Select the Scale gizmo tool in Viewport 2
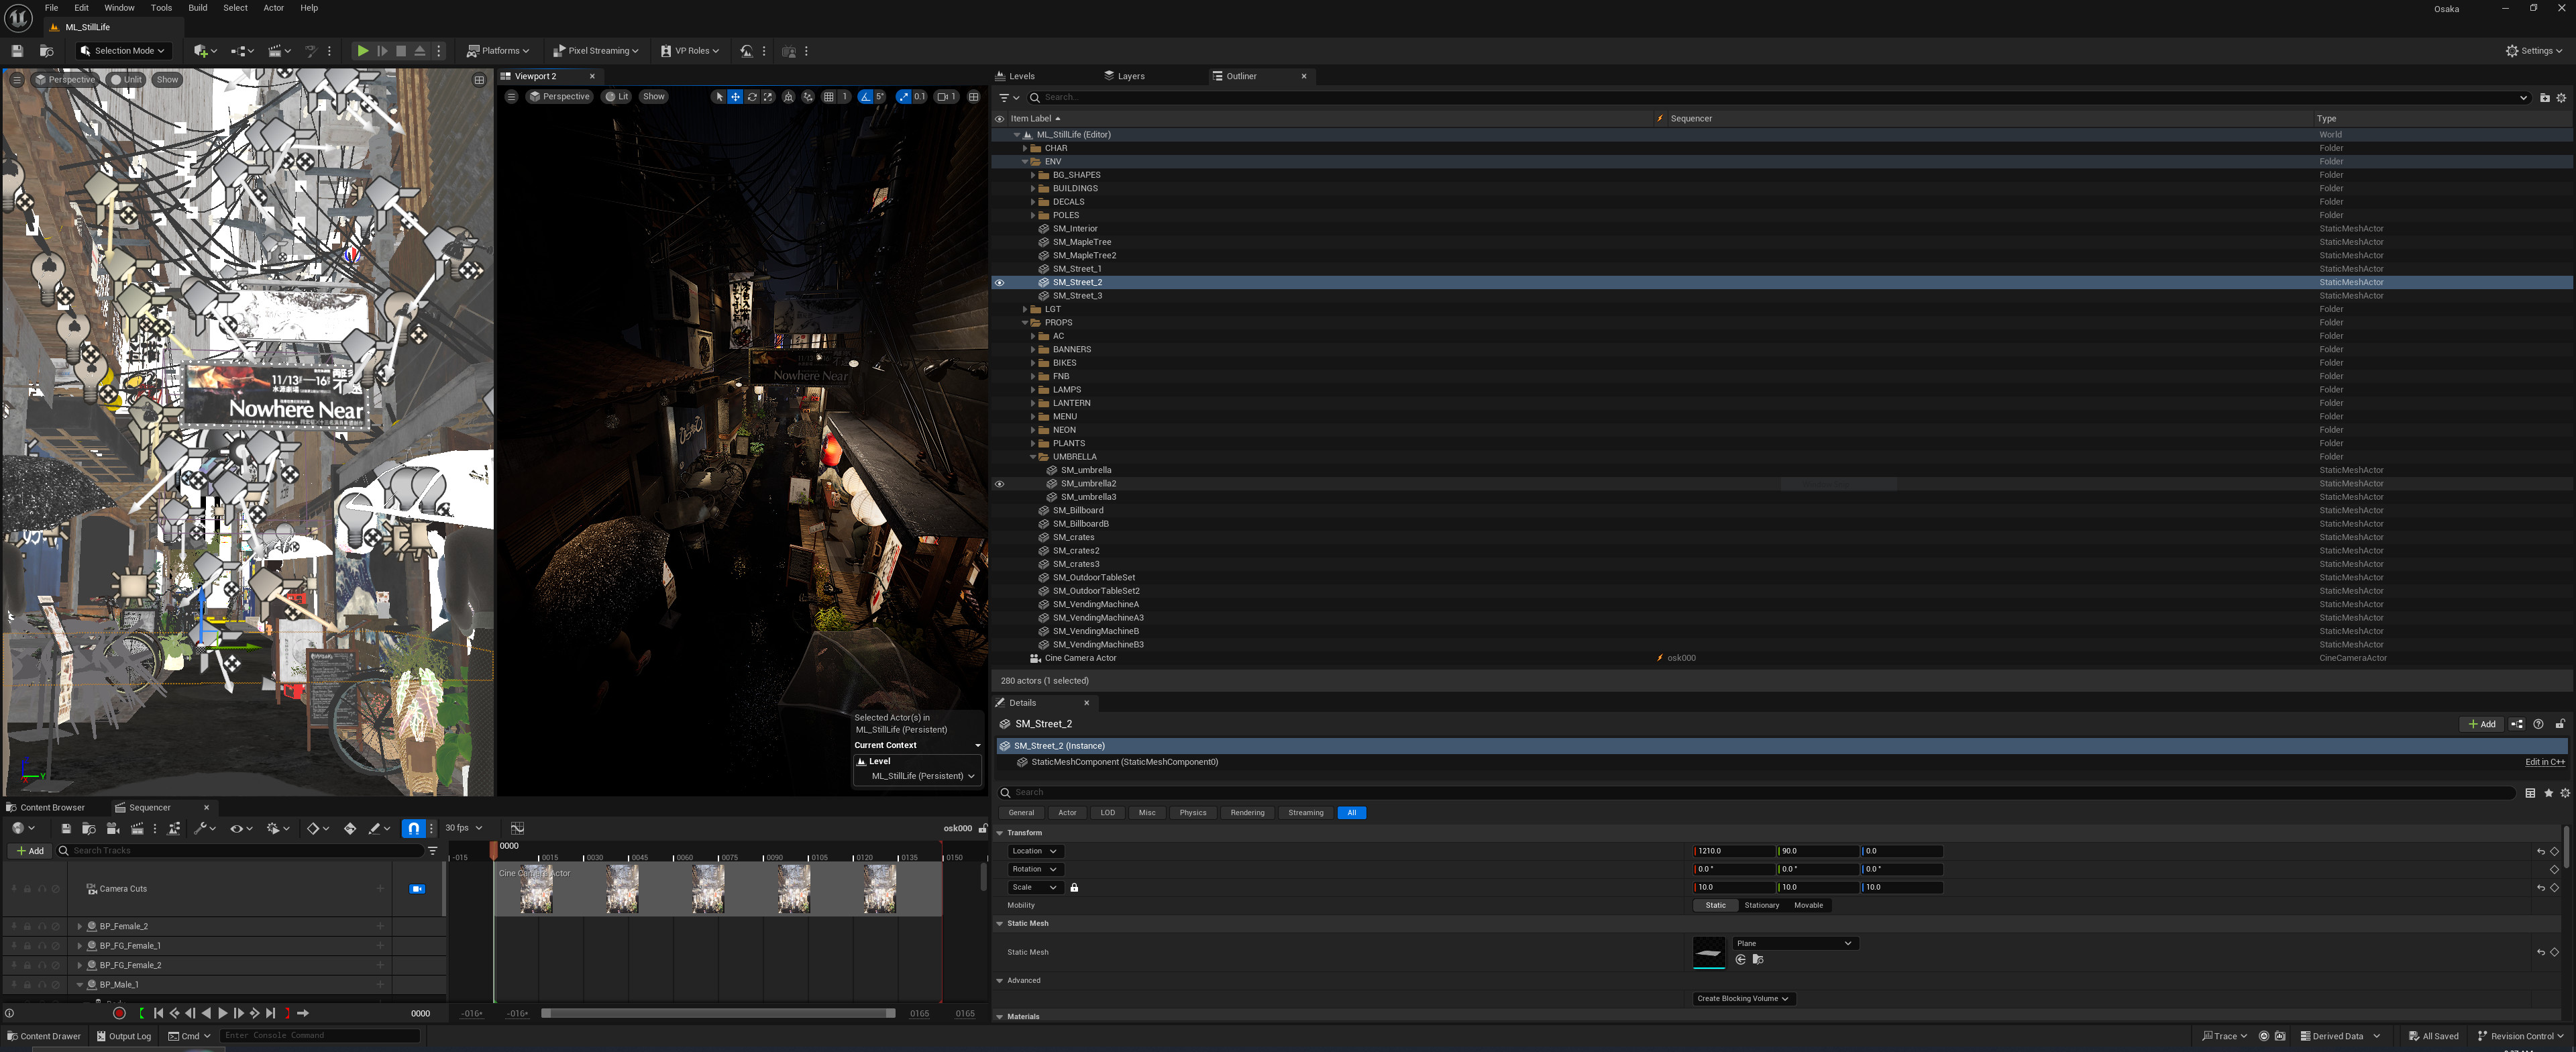 [768, 97]
